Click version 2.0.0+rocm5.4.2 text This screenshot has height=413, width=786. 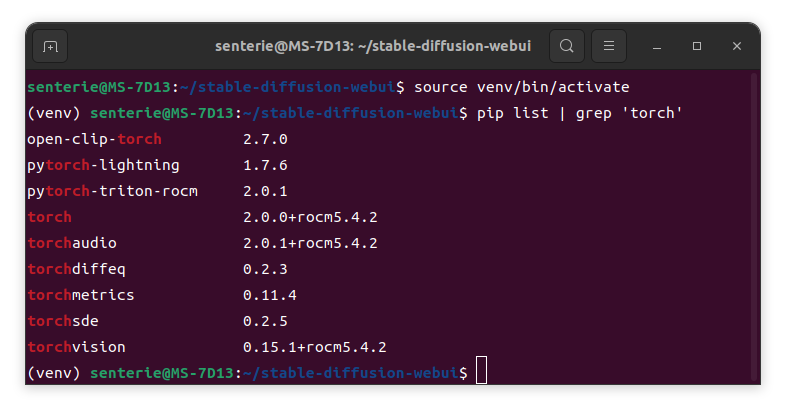click(x=310, y=217)
